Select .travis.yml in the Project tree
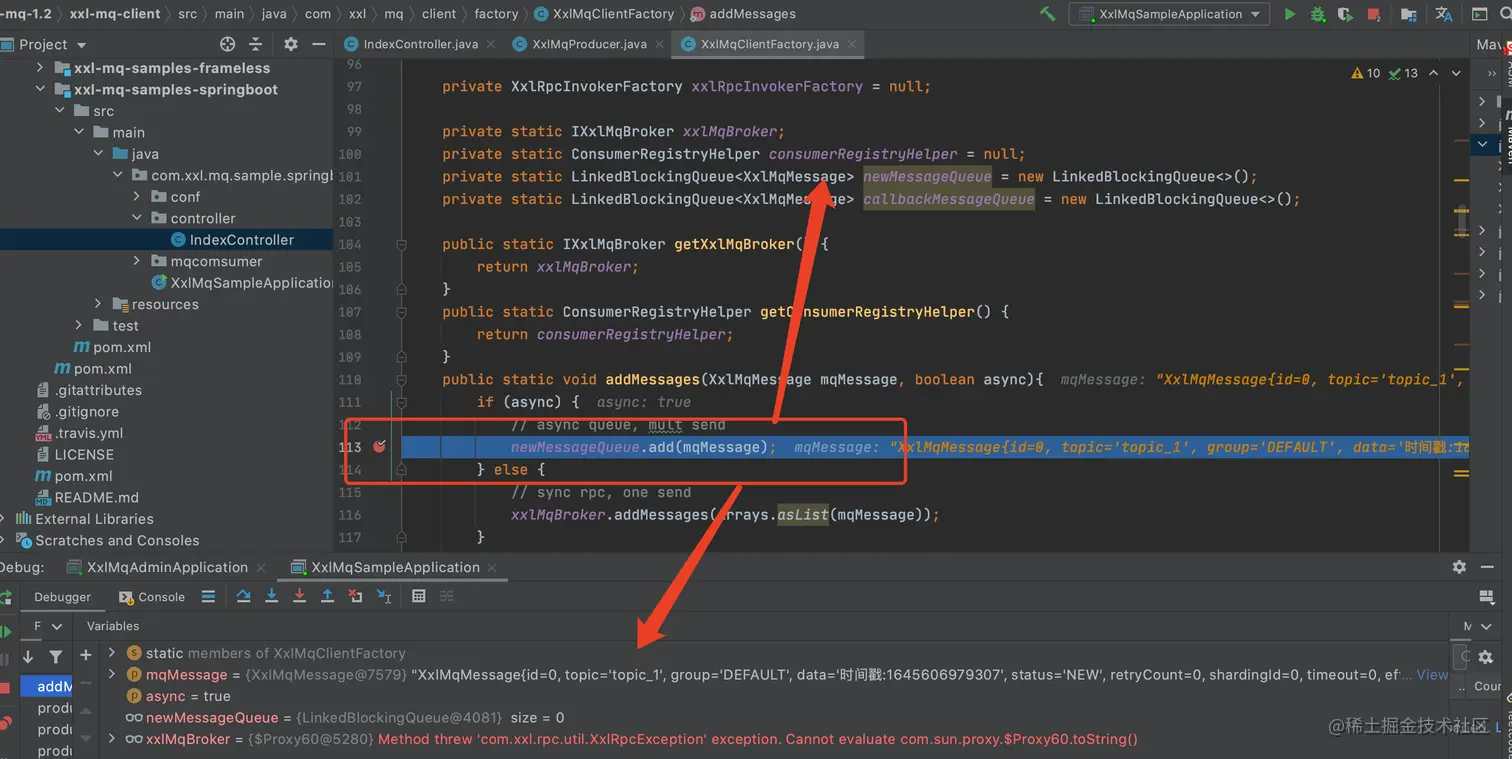Viewport: 1512px width, 759px height. tap(89, 433)
